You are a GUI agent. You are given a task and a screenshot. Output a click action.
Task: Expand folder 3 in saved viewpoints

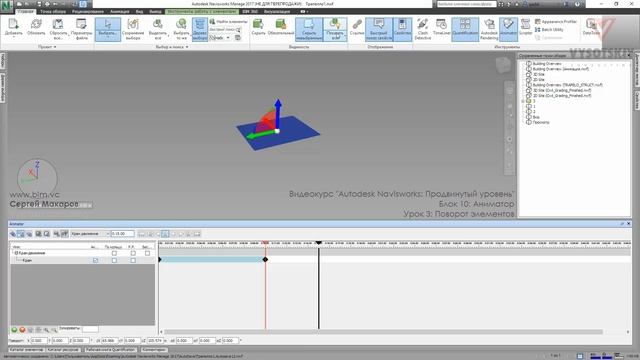point(523,101)
